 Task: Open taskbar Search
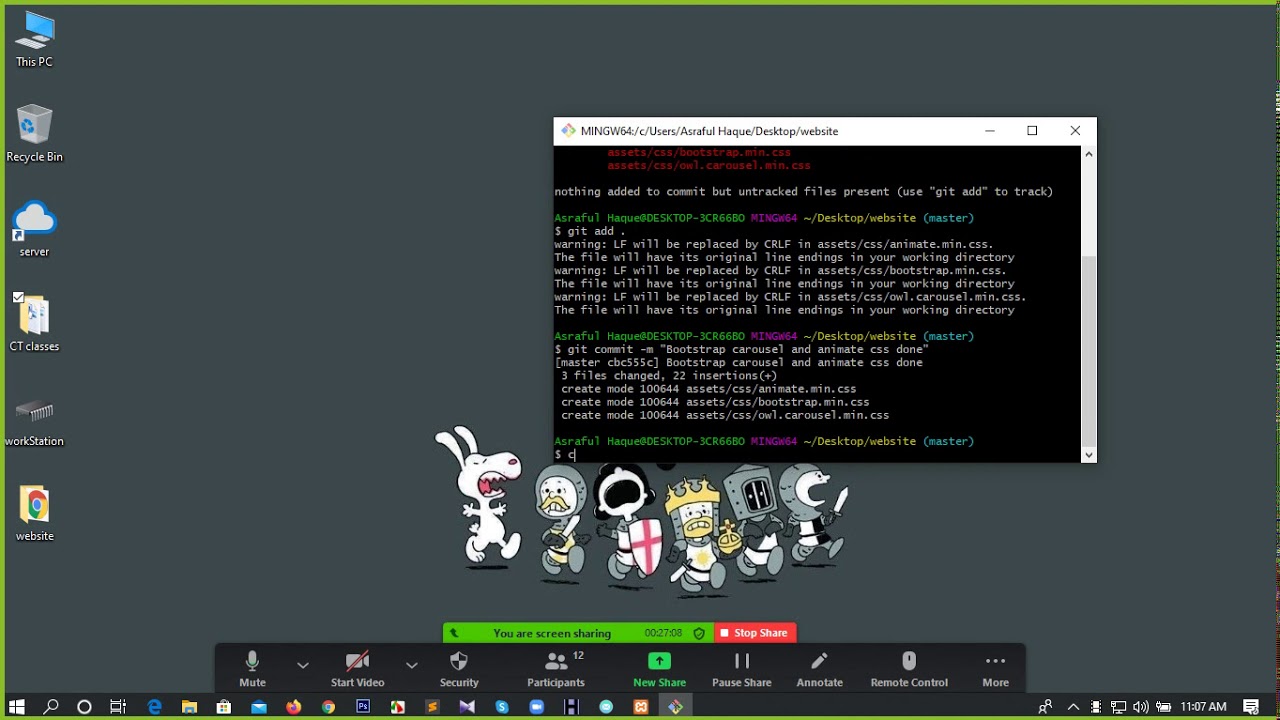(51, 707)
